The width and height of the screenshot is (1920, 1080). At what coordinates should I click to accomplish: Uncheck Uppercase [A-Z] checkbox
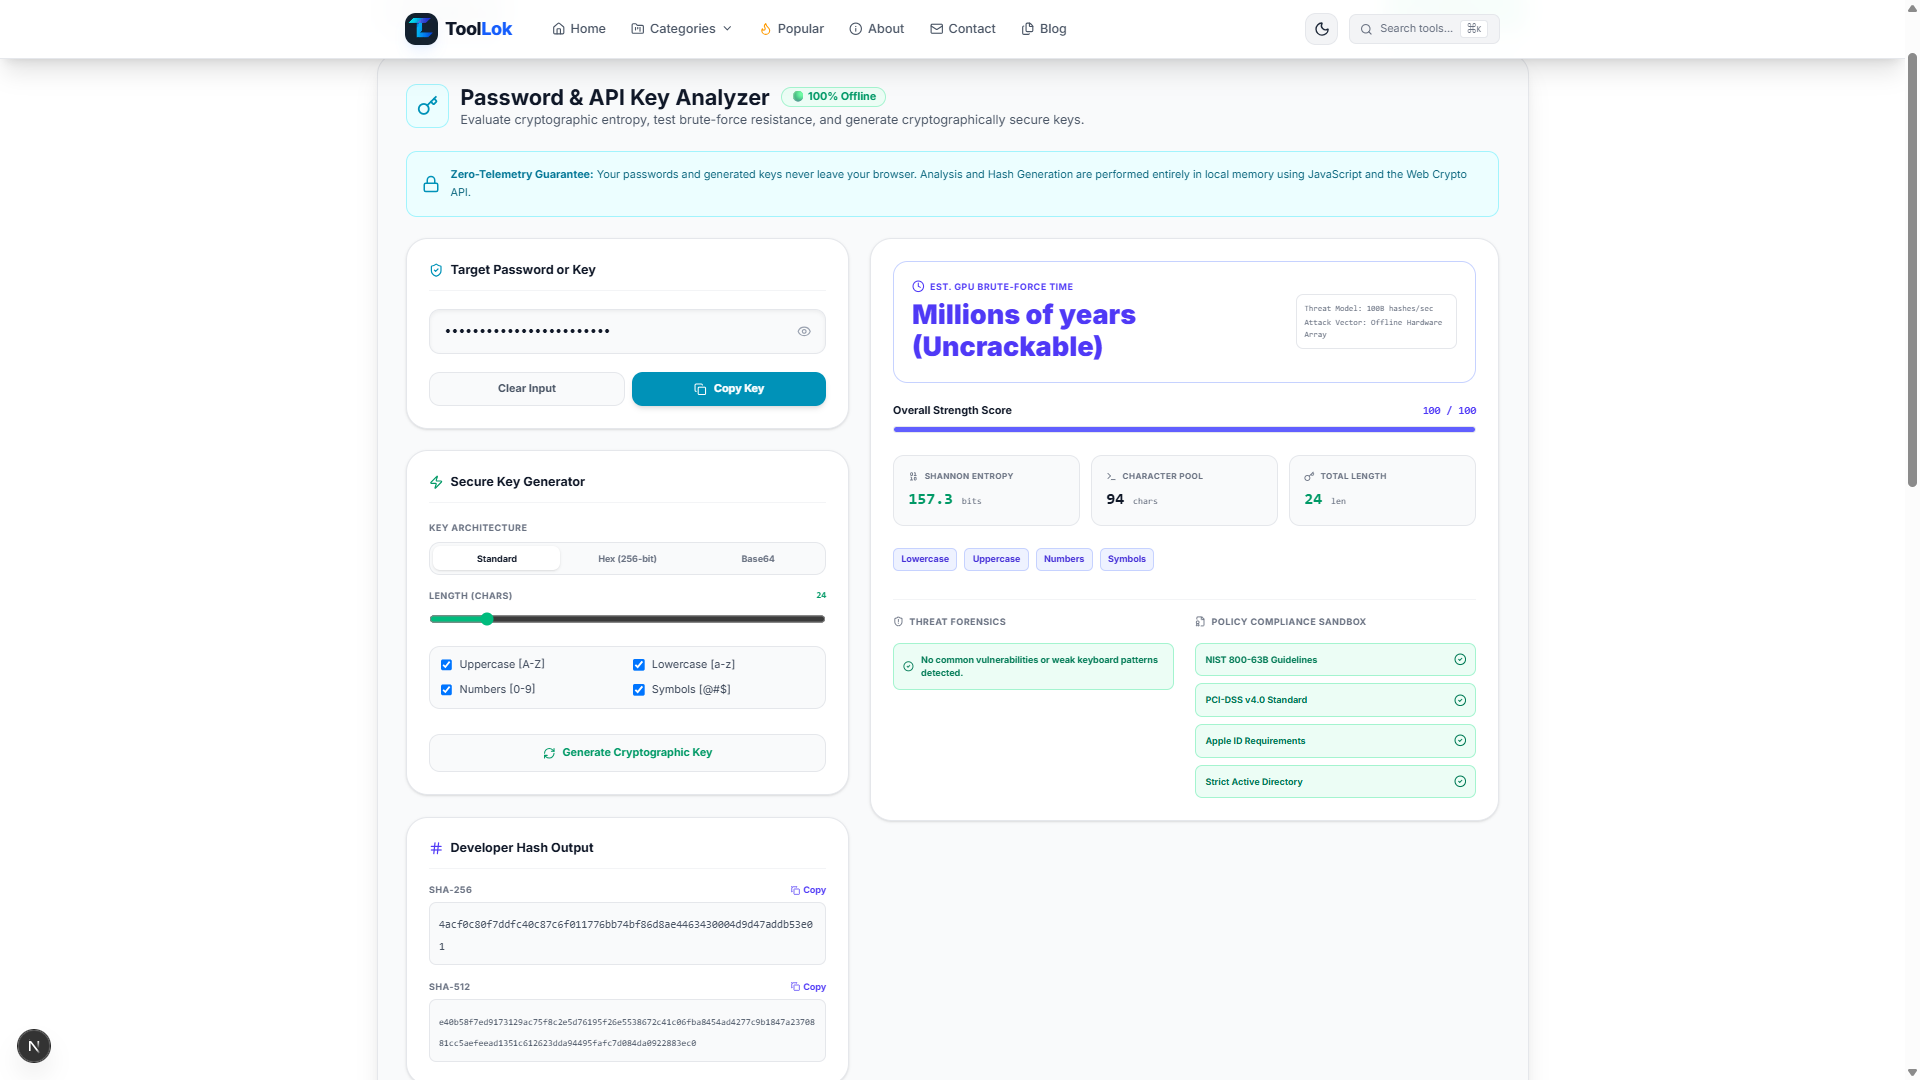[x=446, y=665]
